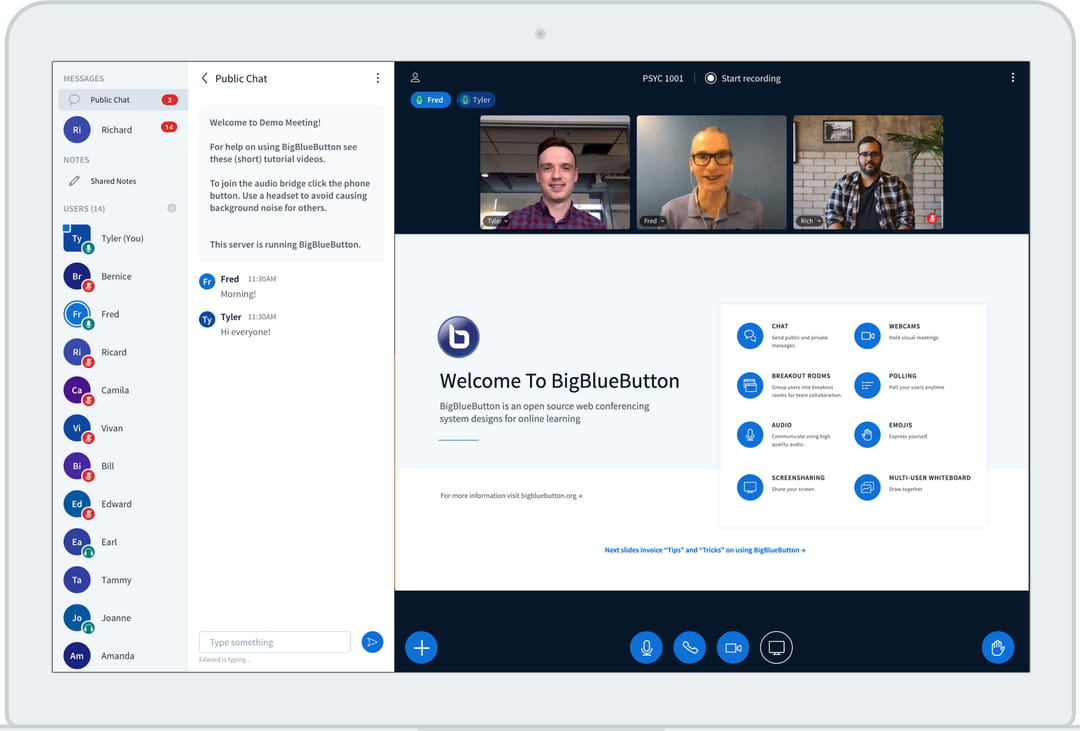The image size is (1080, 731).
Task: Open users settings gear
Action: click(x=172, y=208)
